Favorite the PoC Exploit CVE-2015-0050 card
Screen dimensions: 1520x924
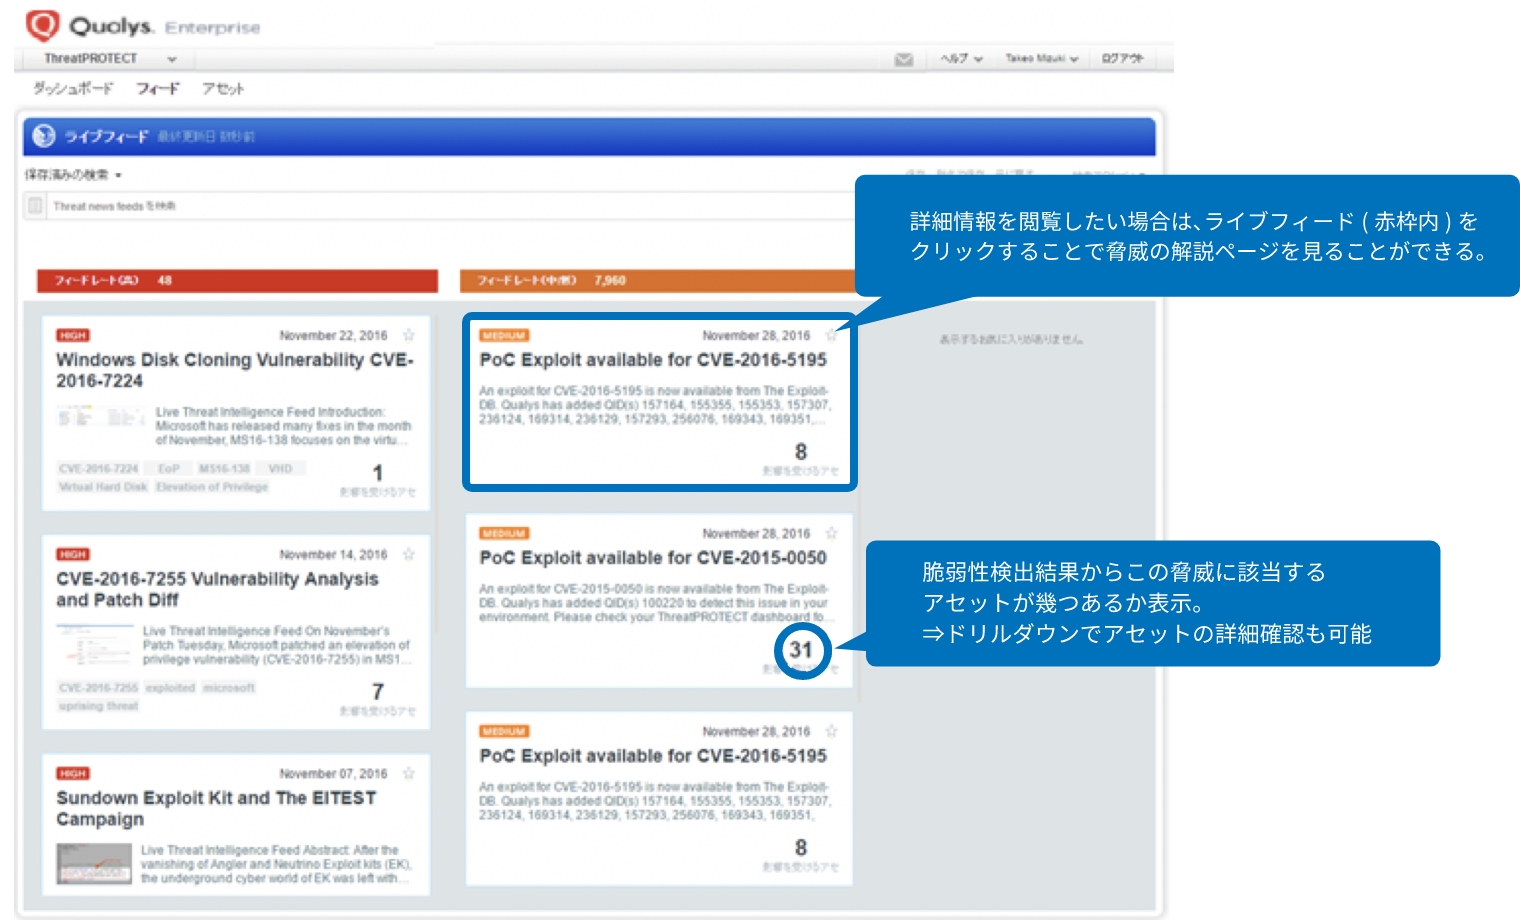pyautogui.click(x=831, y=533)
